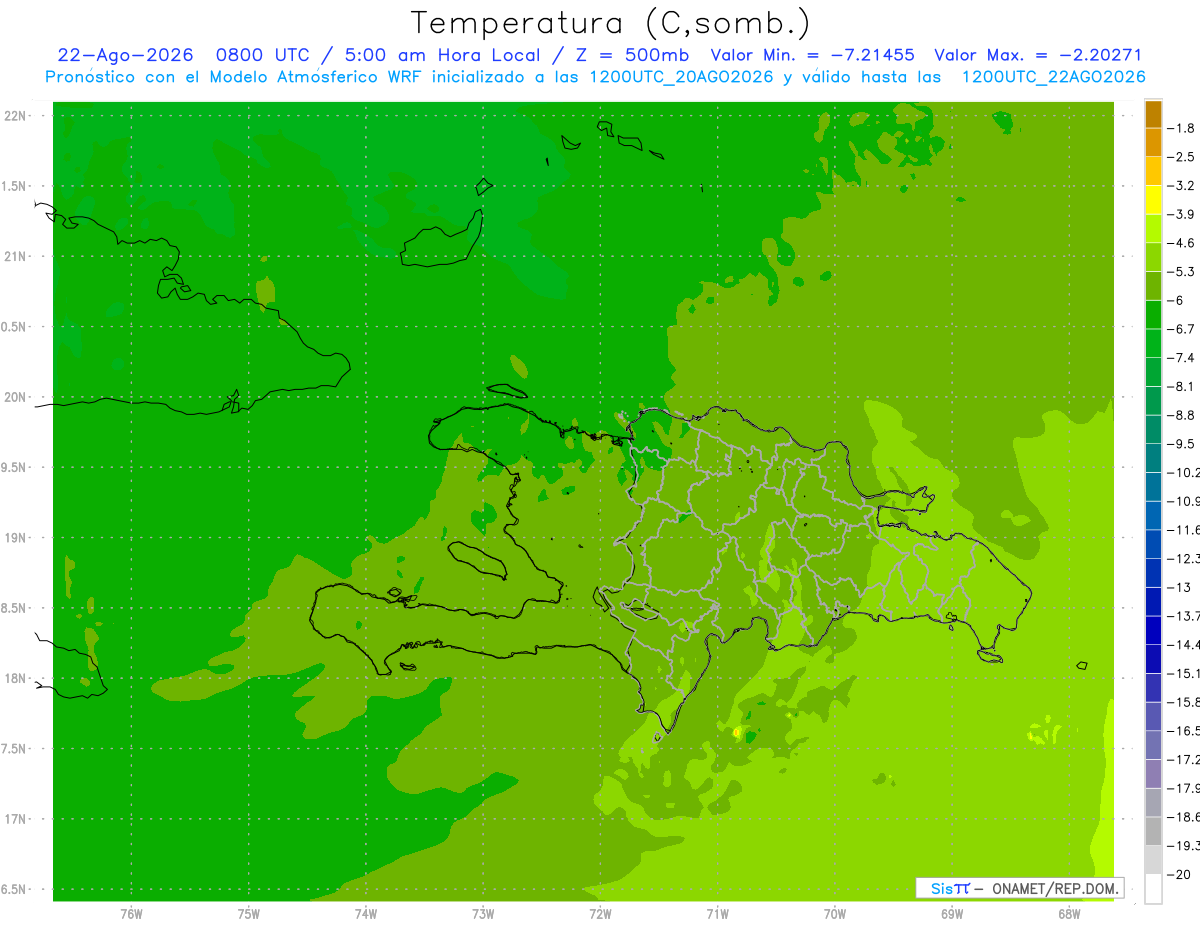Click the '-9.5' legend value
This screenshot has width=1200, height=927.
coord(1181,444)
